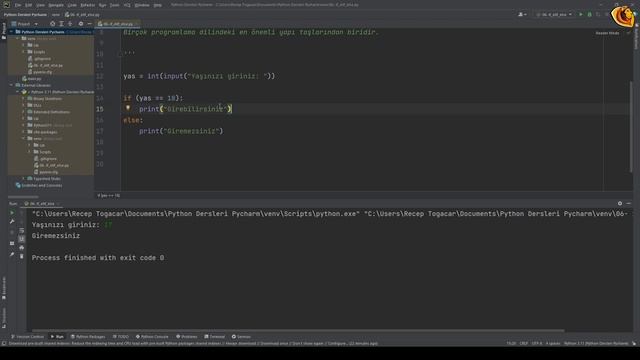Rerun program with the green arrow in Run panel
640x360 pixels.
12,213
